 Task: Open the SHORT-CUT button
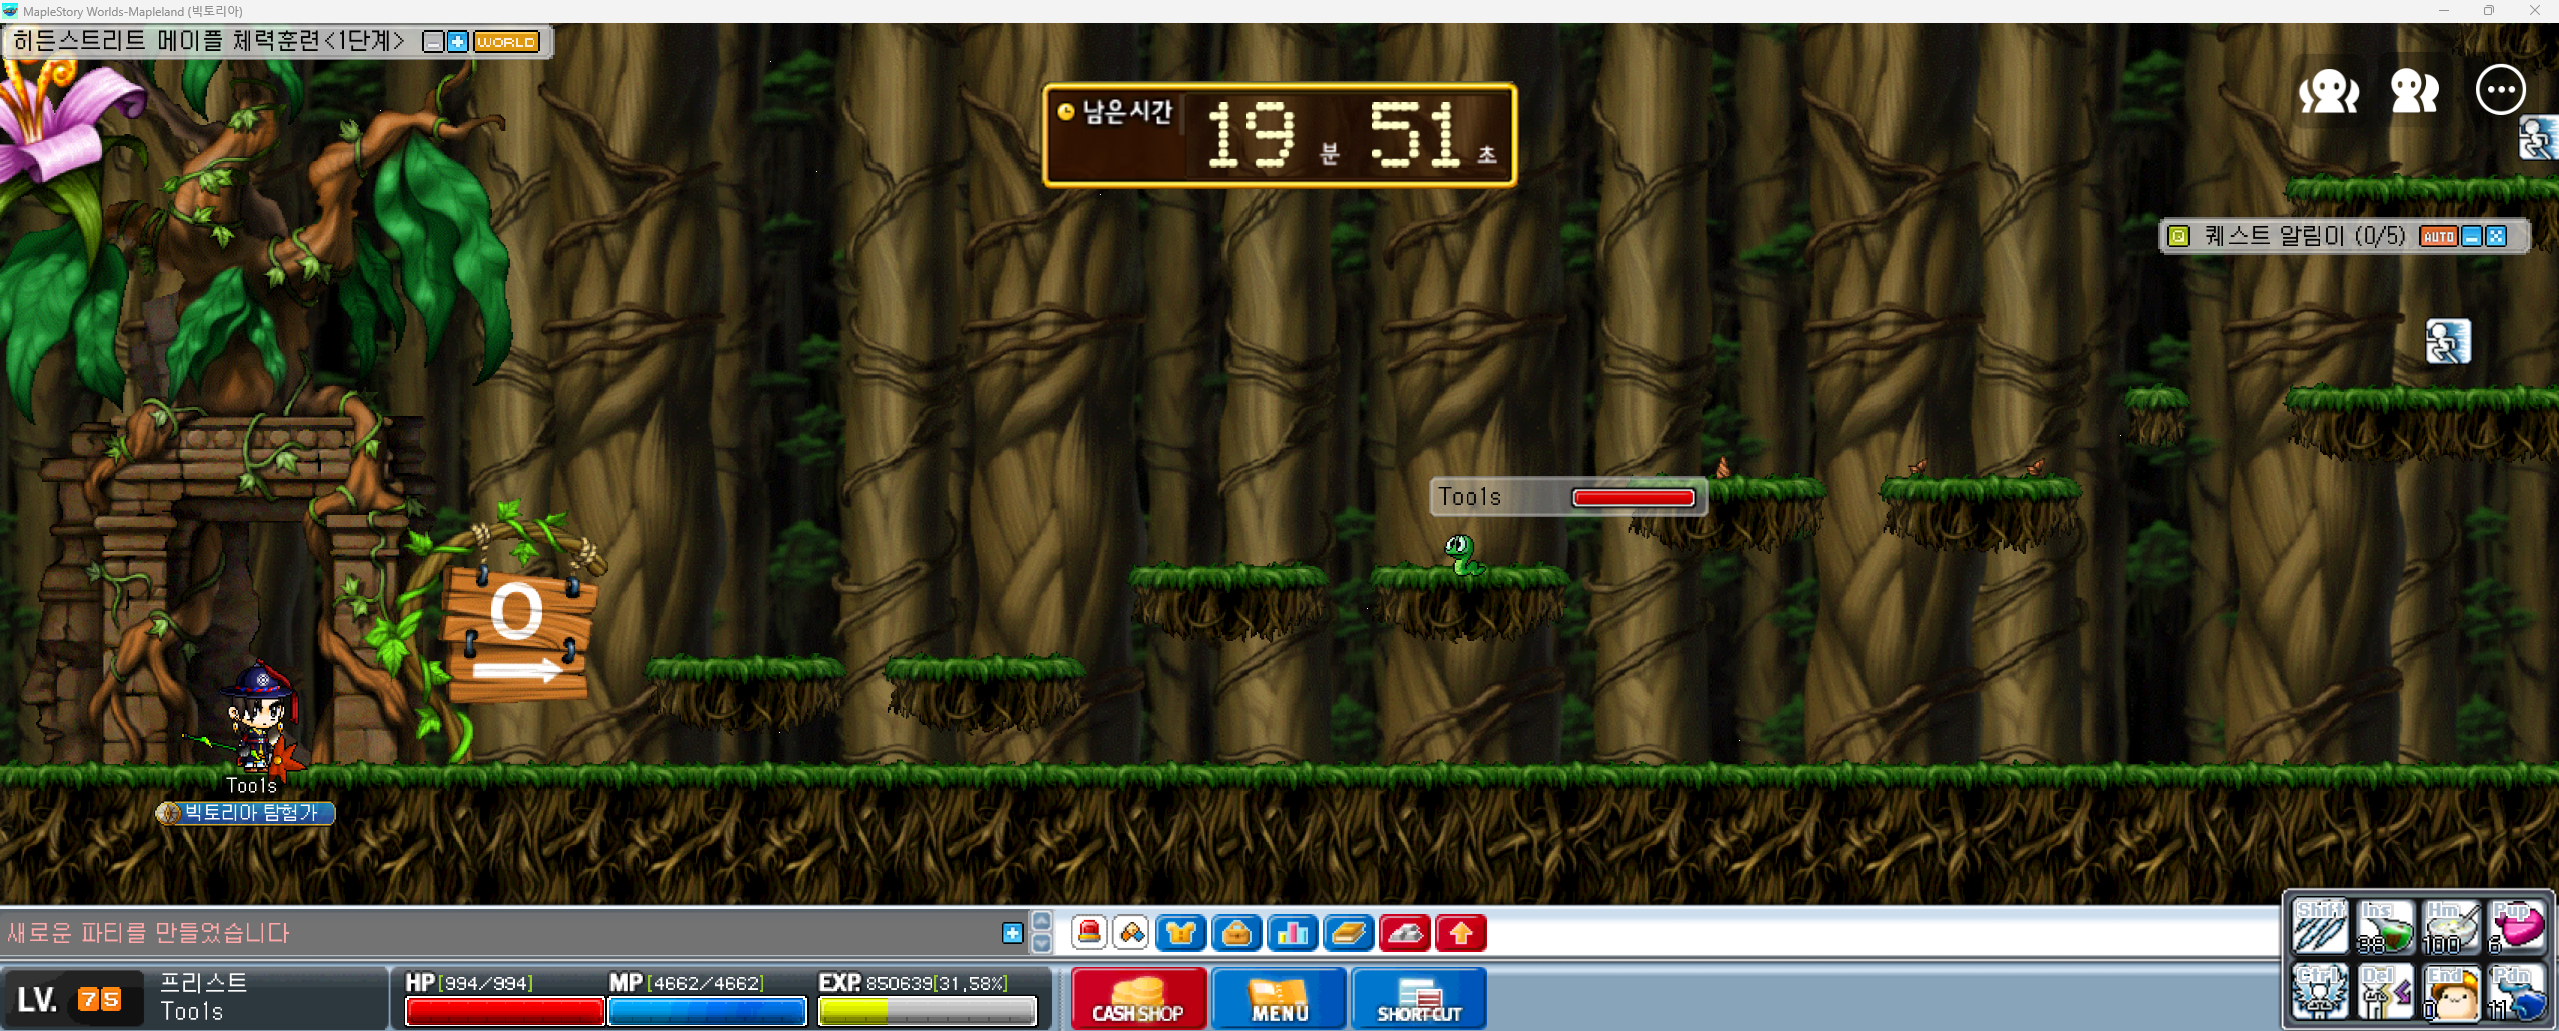point(1419,998)
